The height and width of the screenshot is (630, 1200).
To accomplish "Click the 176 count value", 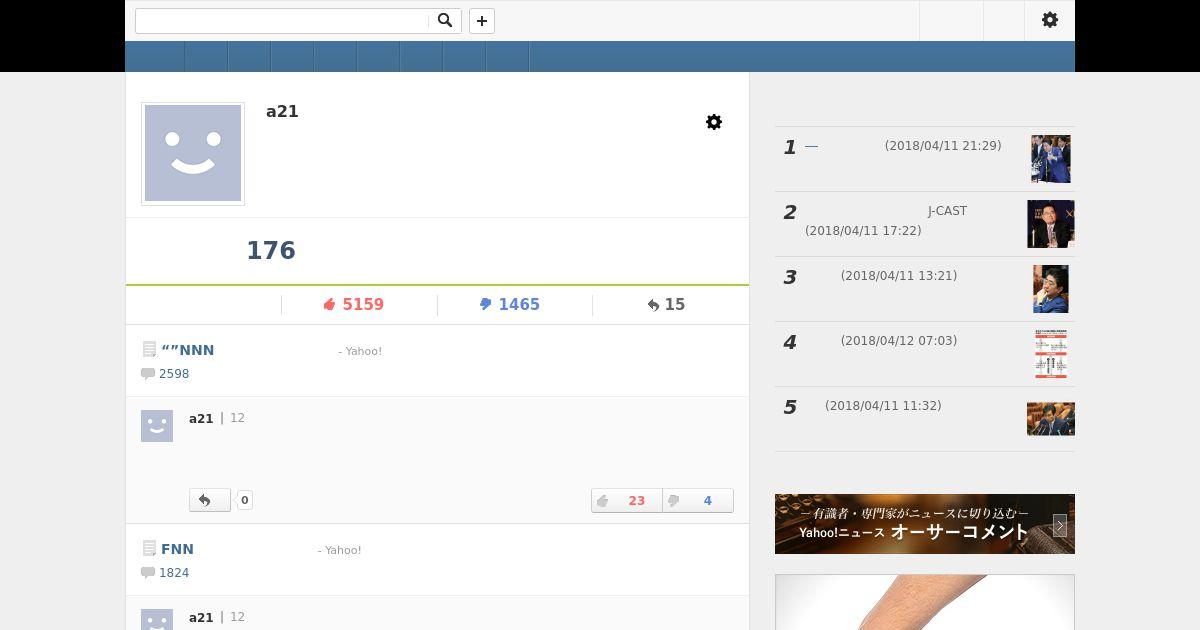I will click(x=271, y=251).
